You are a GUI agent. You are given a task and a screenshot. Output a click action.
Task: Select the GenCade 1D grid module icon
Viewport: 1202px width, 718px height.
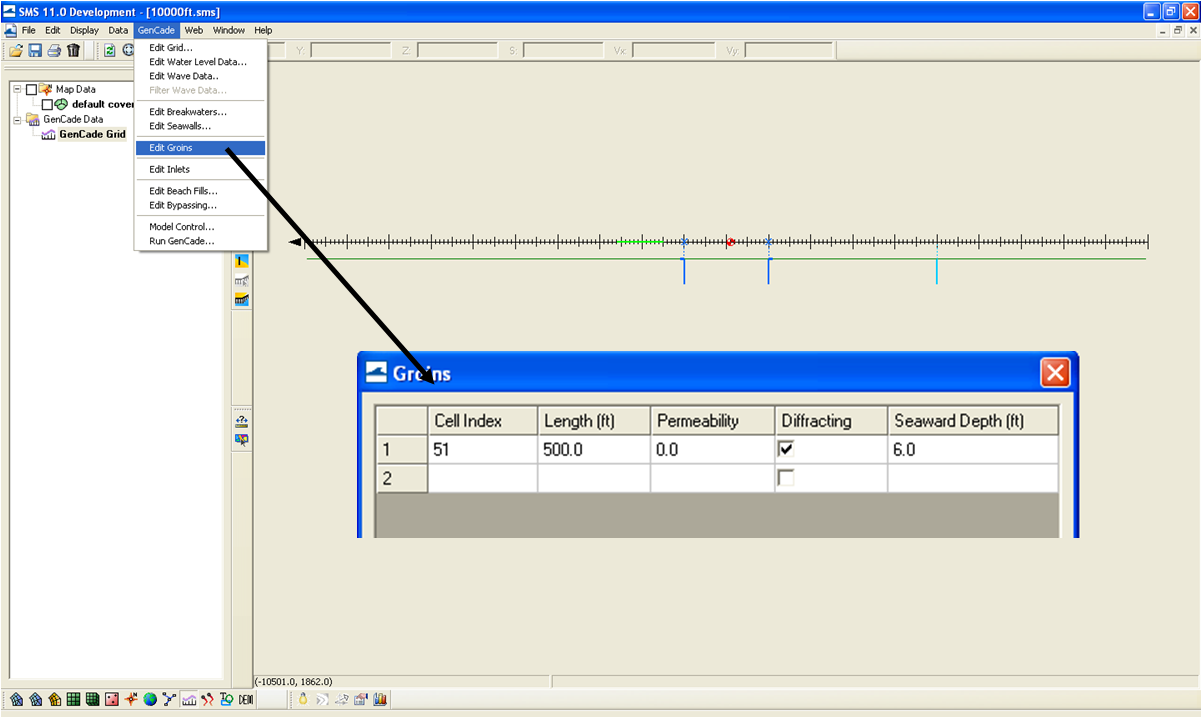189,700
